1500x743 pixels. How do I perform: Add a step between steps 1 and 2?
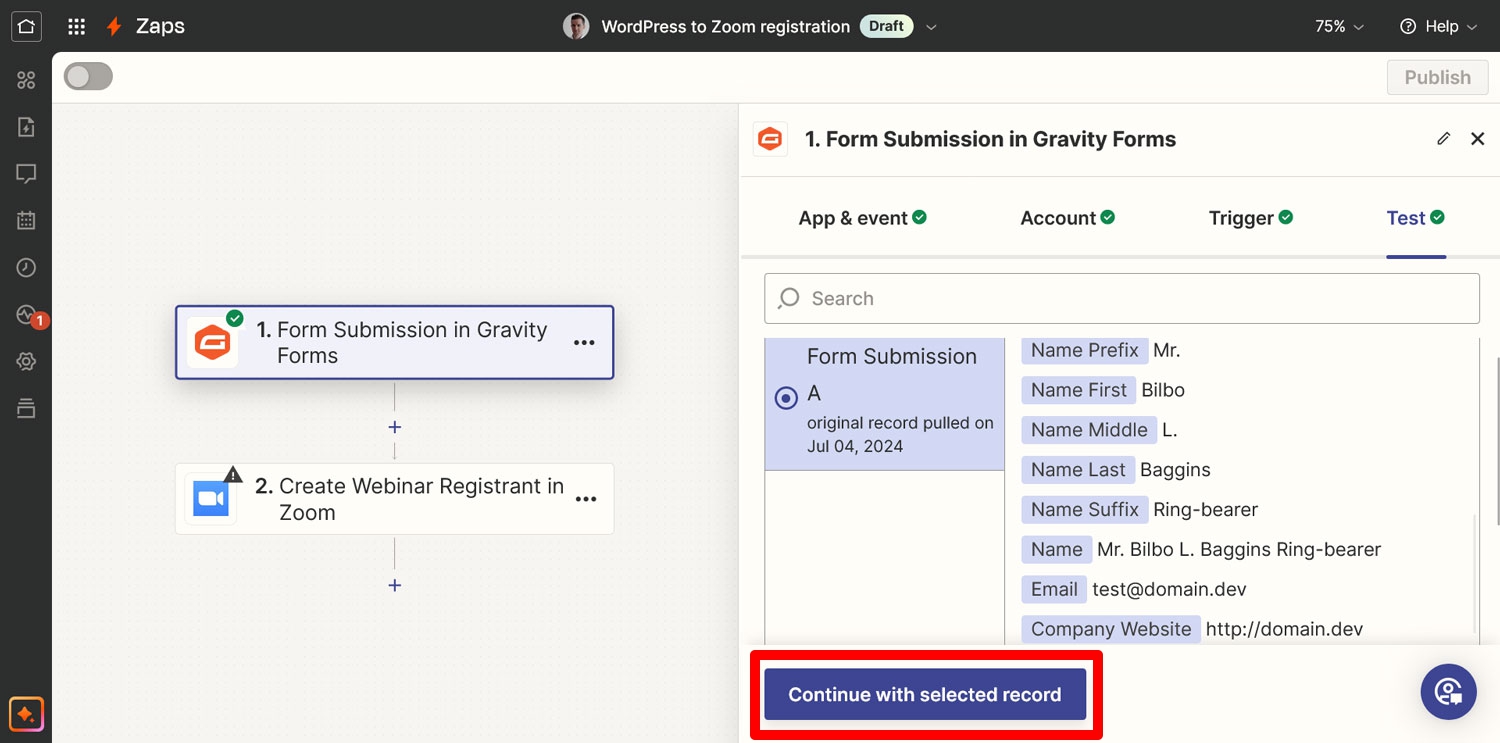coord(395,427)
